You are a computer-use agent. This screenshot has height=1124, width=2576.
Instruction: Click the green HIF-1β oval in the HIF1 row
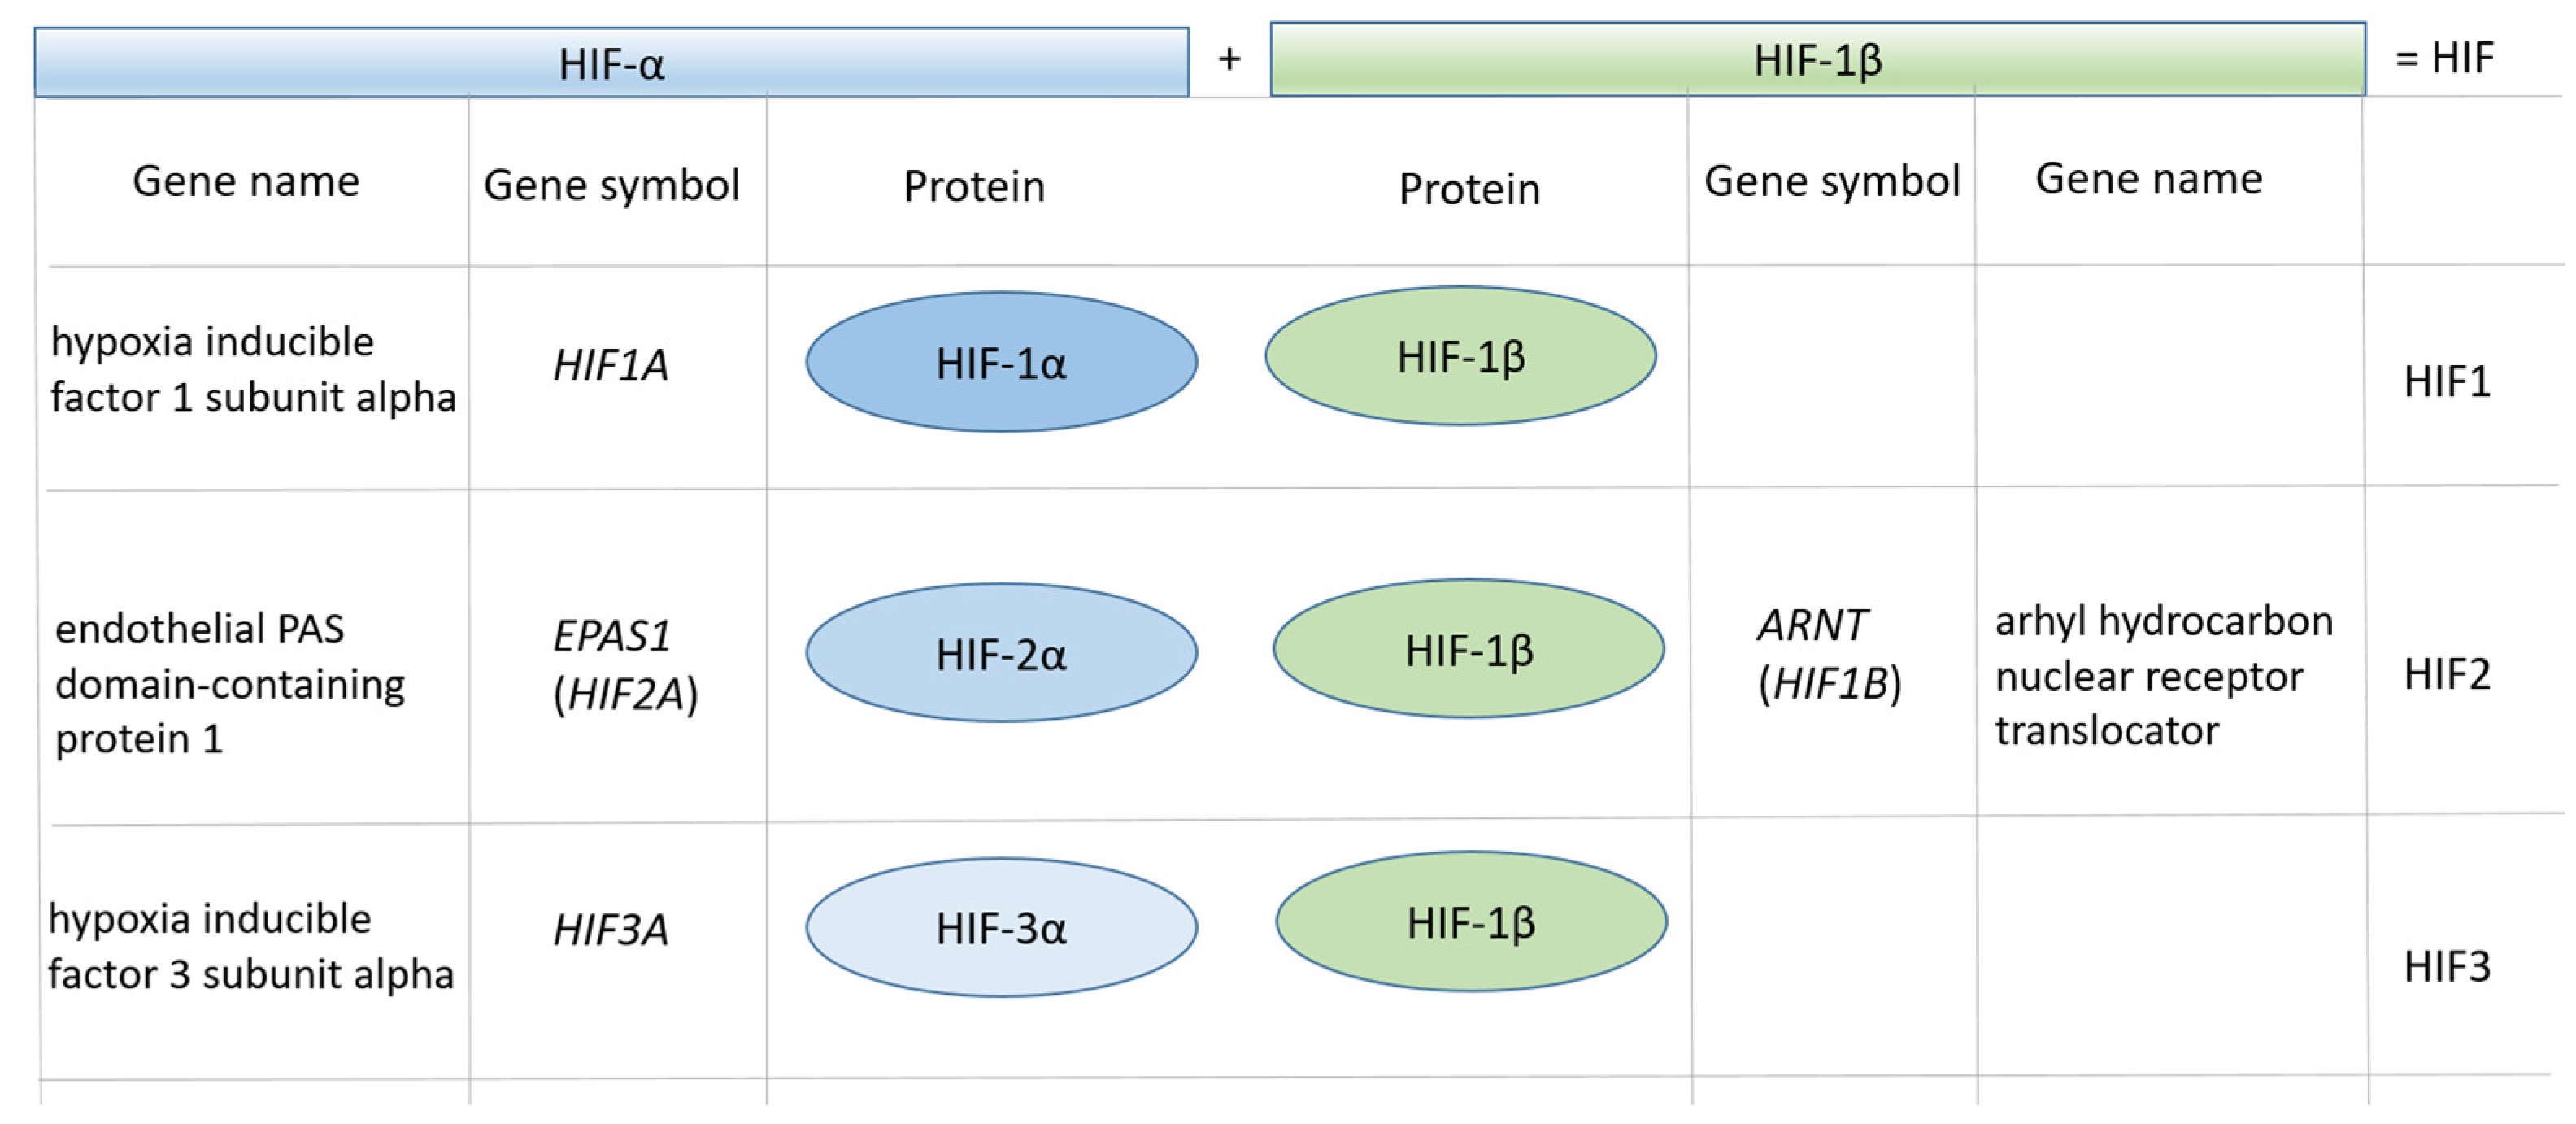click(1460, 356)
